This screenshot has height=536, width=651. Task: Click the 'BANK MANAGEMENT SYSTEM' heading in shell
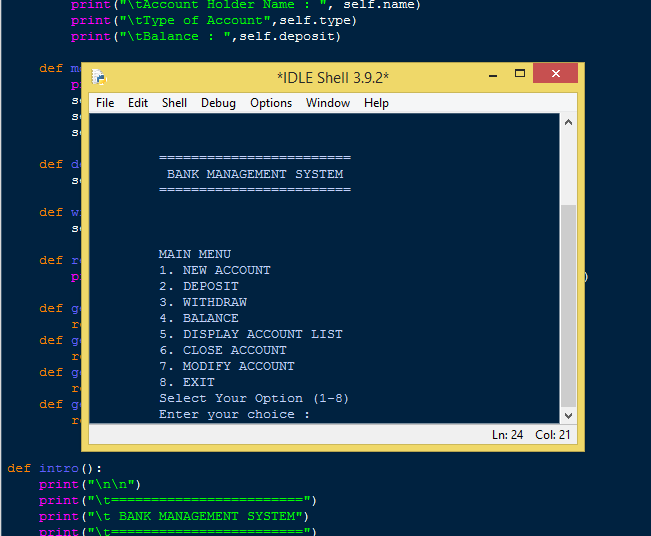coord(255,174)
